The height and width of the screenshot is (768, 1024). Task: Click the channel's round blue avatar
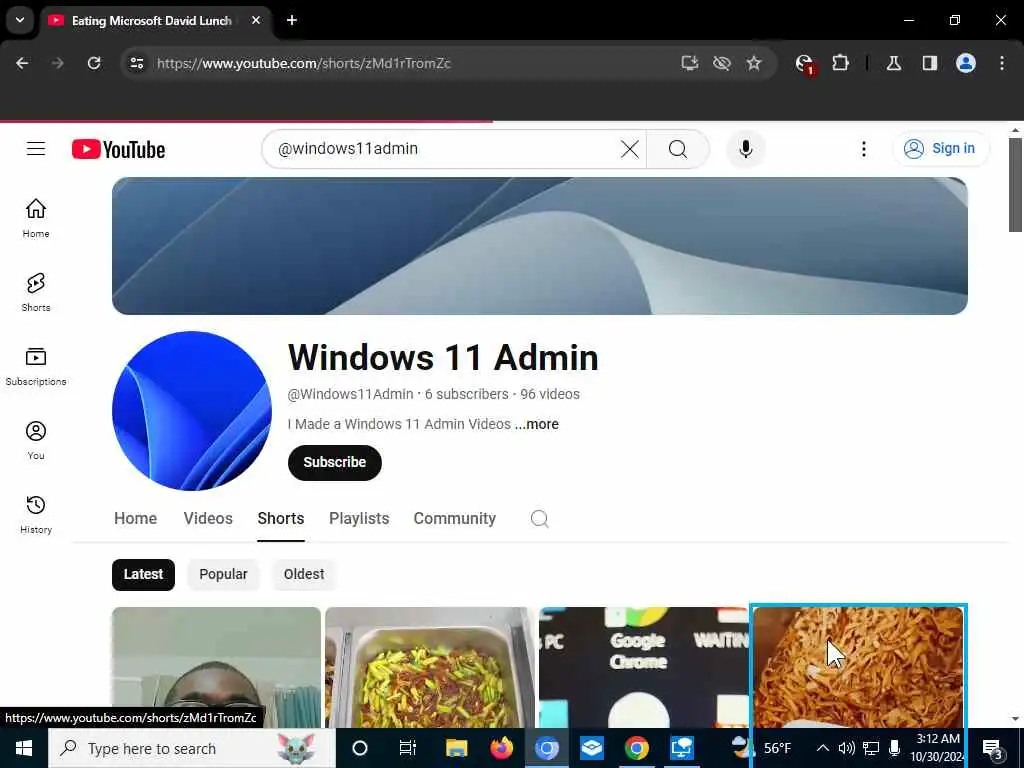click(x=191, y=411)
